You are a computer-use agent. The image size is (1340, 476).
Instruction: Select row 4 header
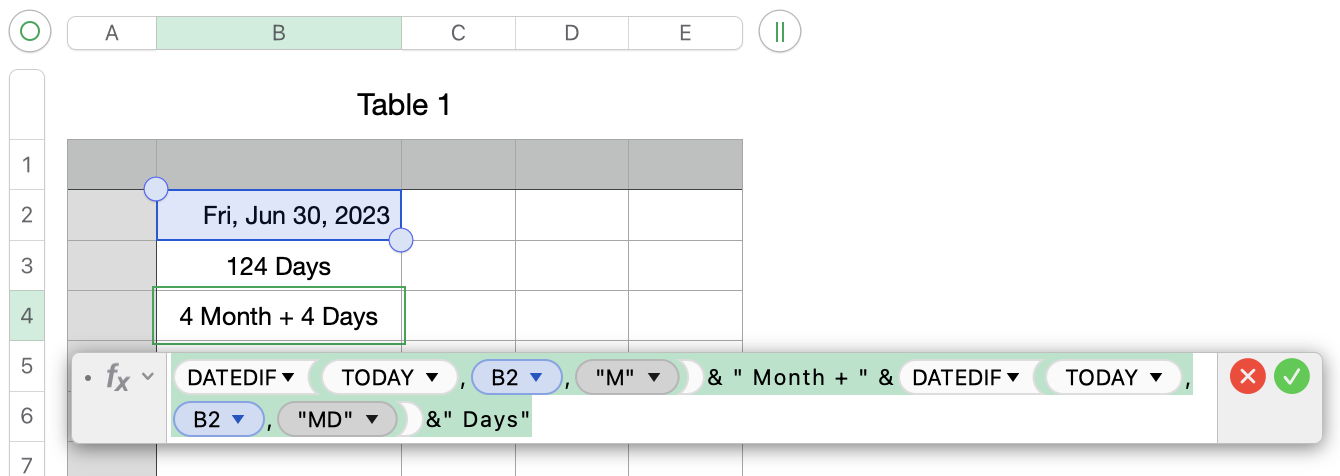coord(26,316)
